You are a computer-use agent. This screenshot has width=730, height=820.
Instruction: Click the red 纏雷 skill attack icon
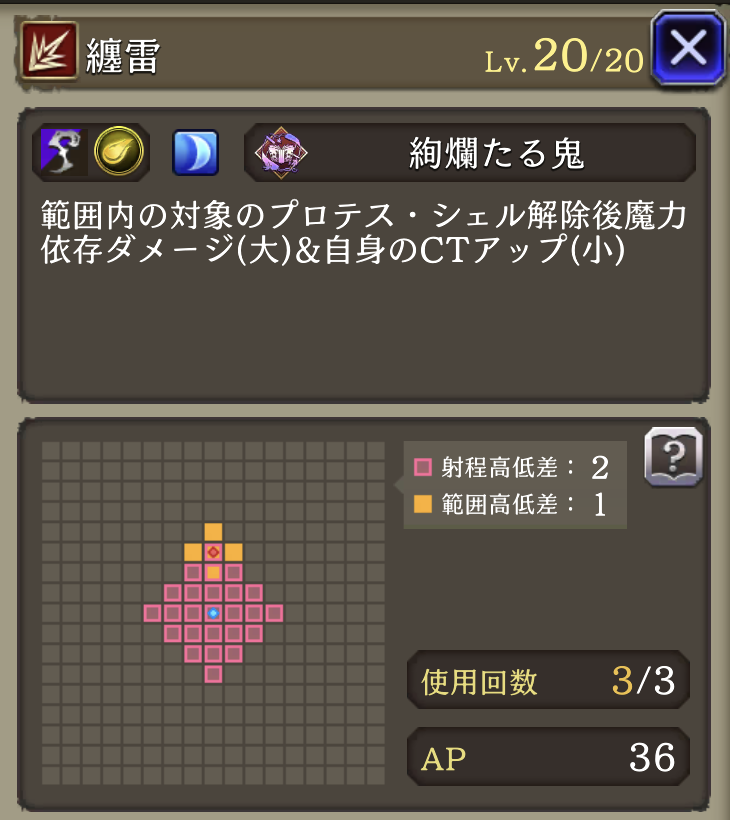point(49,51)
